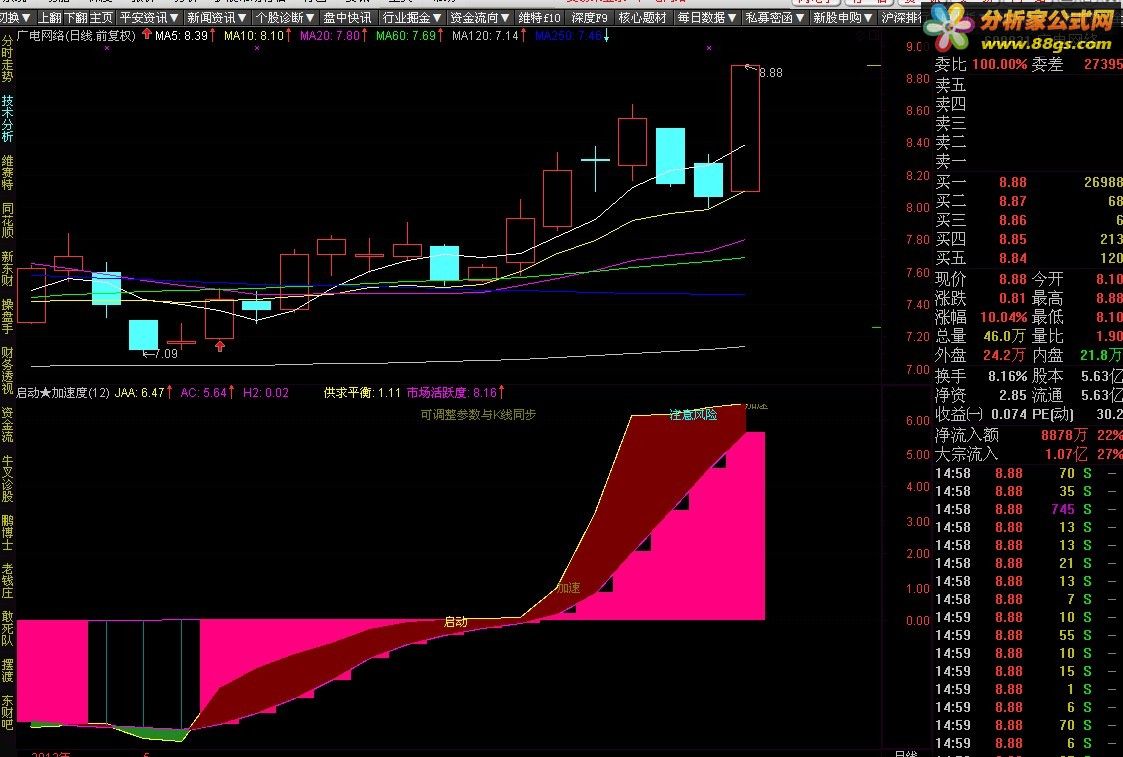Click red up-arrow icon before MA5
The image size is (1123, 757).
[147, 34]
